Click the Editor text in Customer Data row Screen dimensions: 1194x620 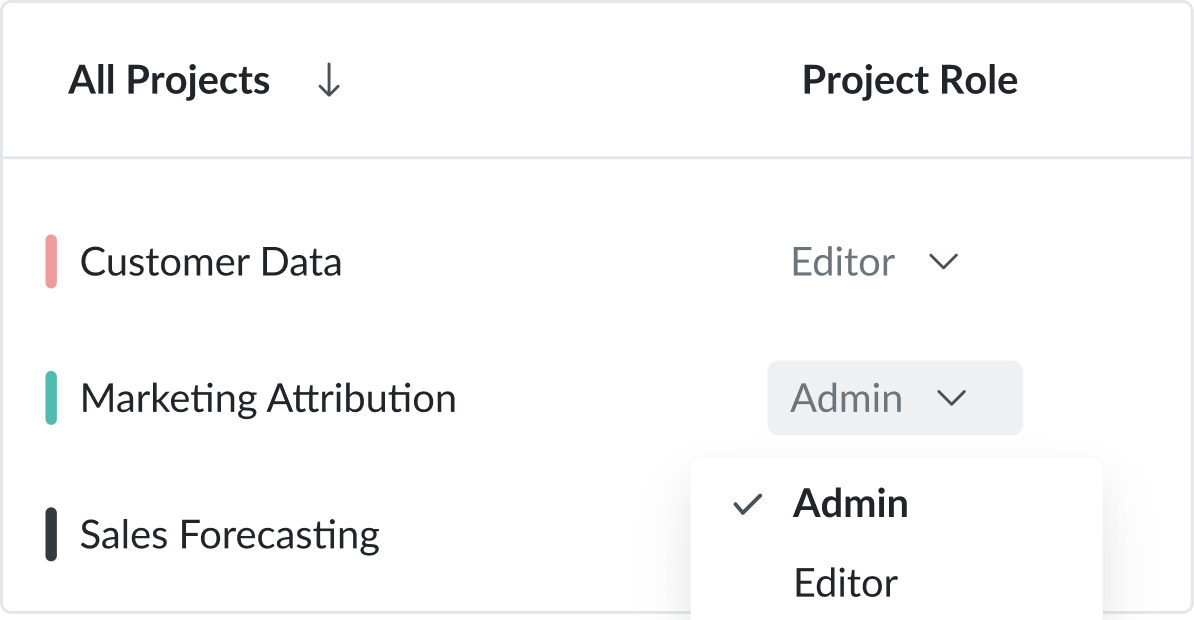click(843, 262)
